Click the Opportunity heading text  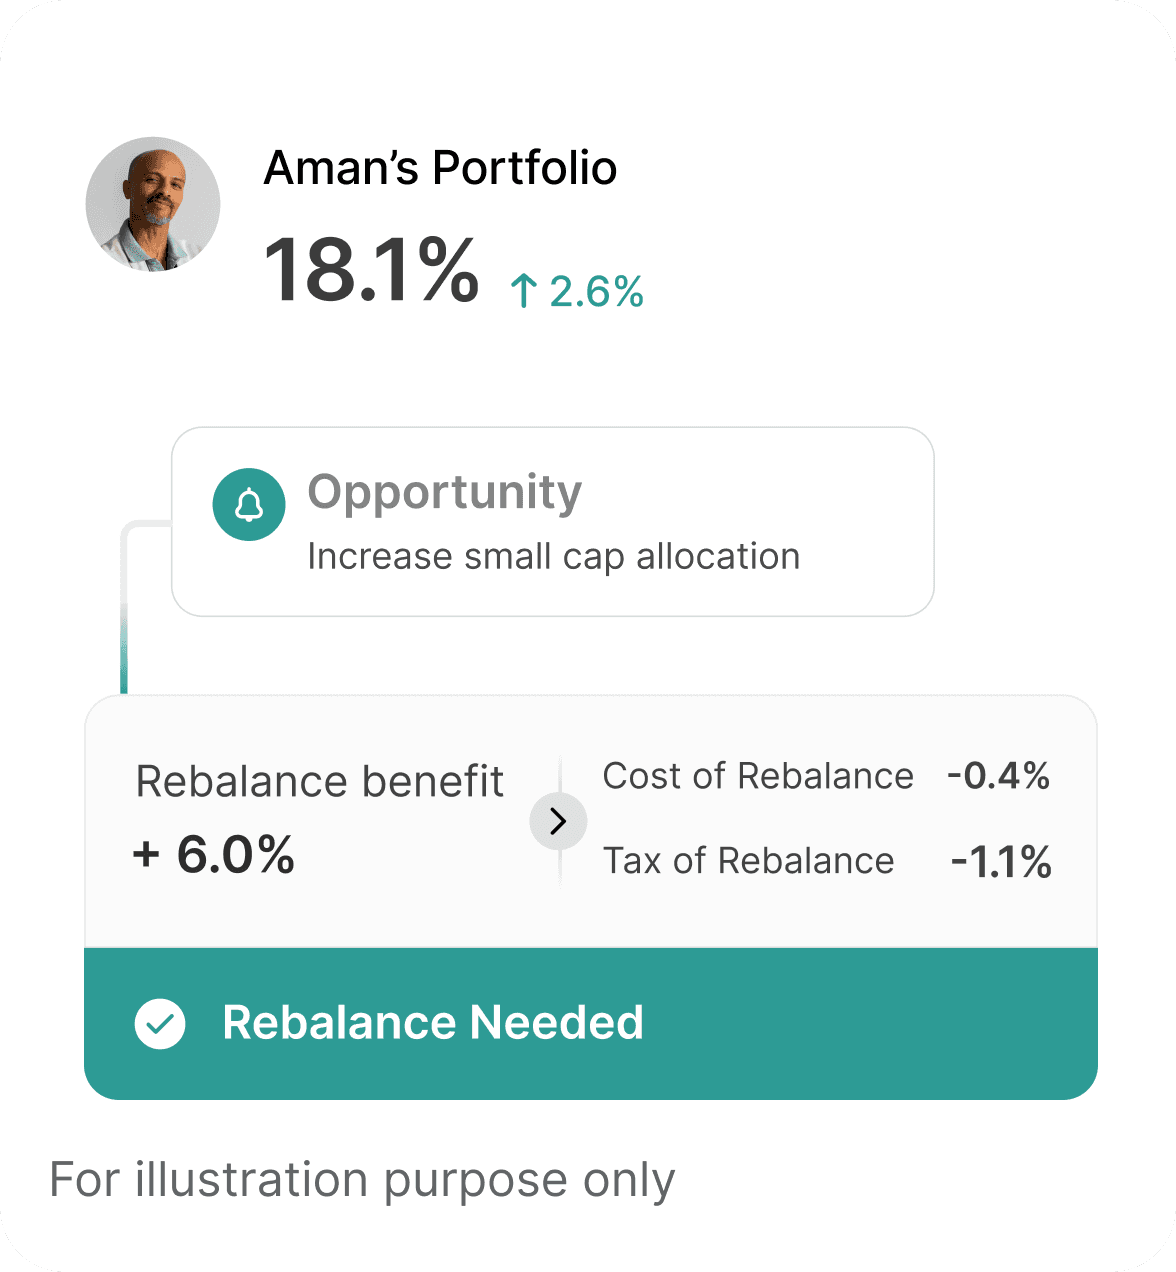pos(444,492)
